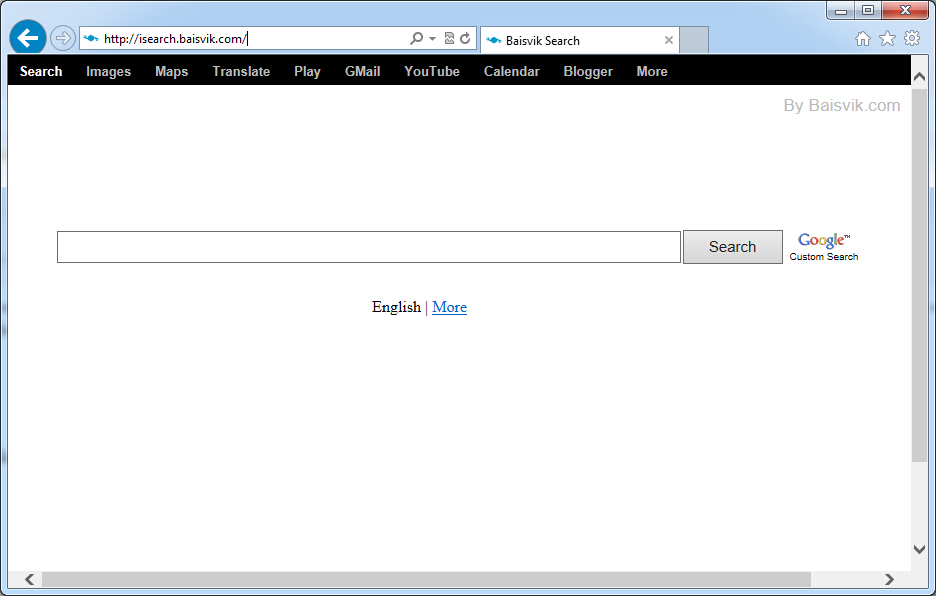The height and width of the screenshot is (596, 936).
Task: Open a new blank tab
Action: point(694,40)
